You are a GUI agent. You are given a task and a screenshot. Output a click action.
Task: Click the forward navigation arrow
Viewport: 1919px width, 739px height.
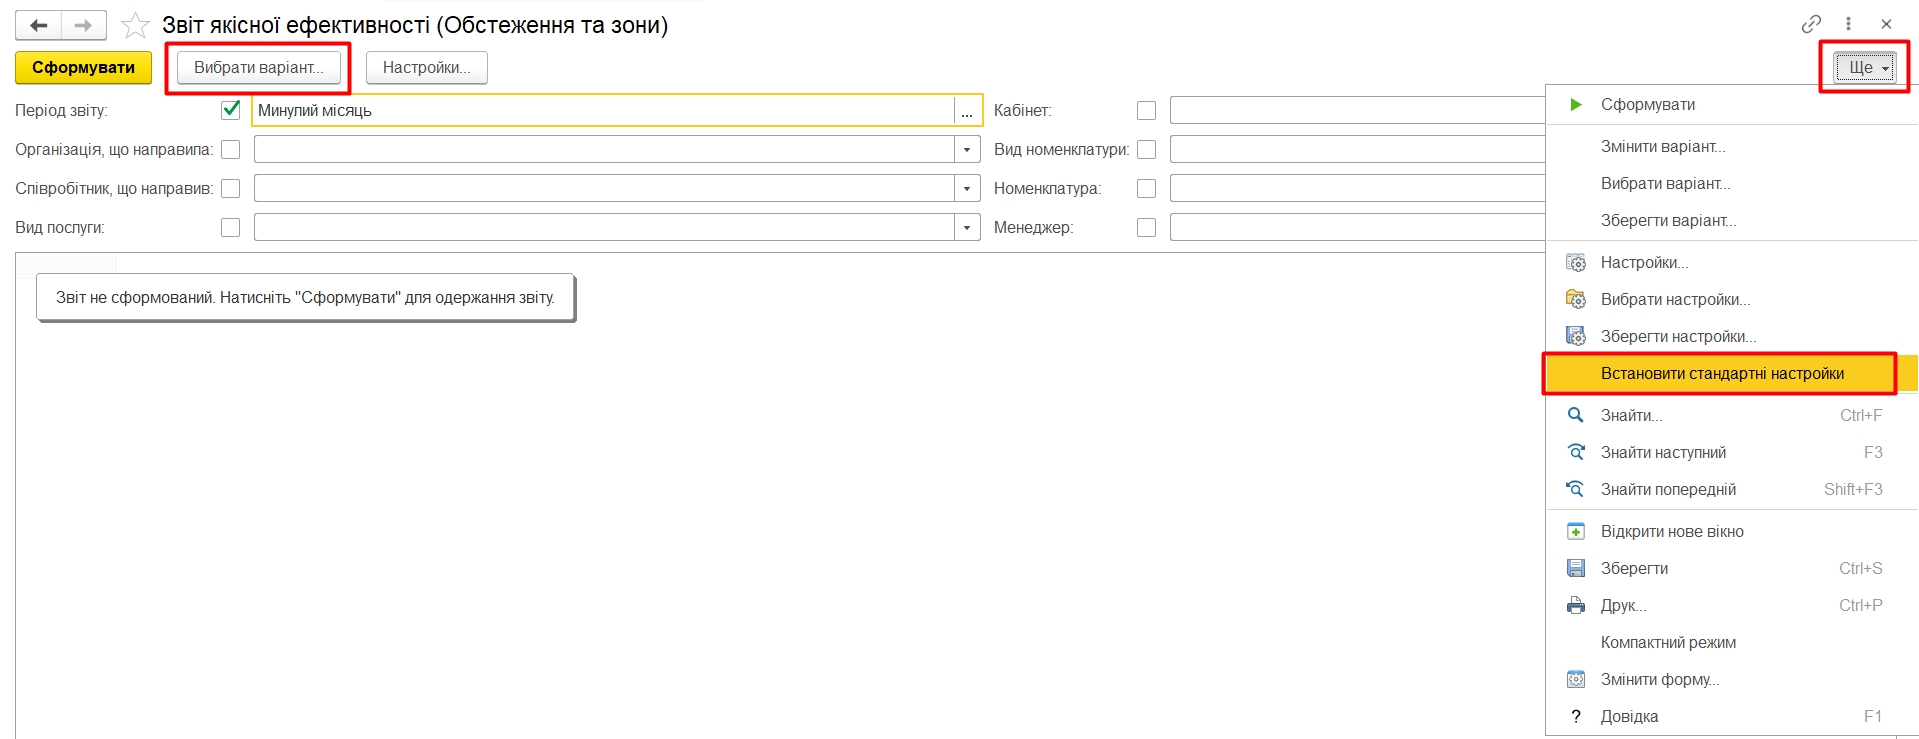coord(84,25)
